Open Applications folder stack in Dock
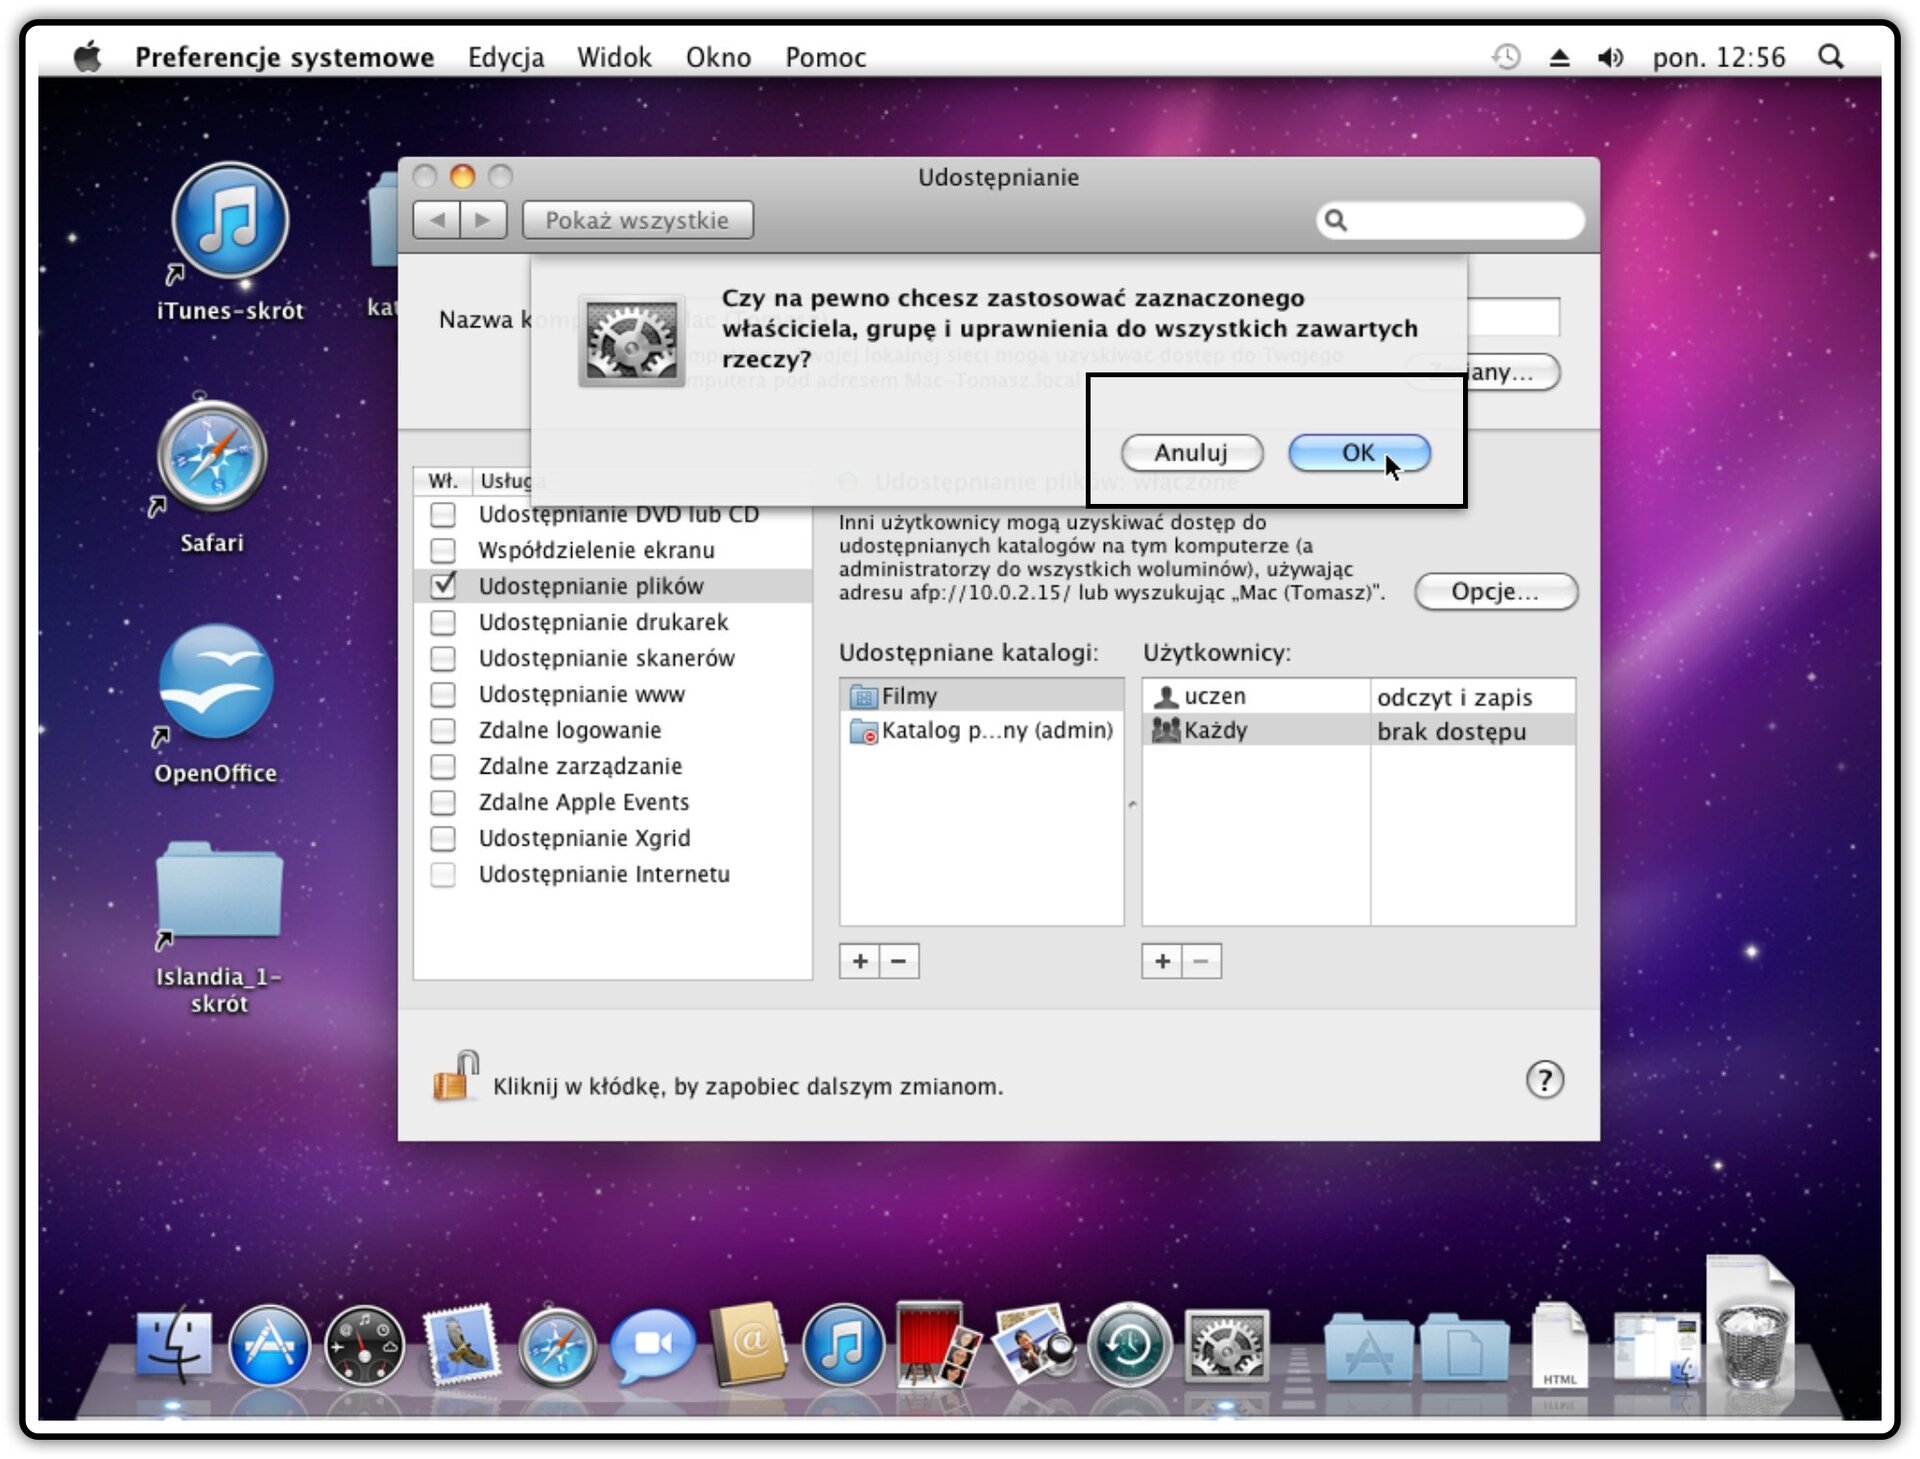The image size is (1920, 1459). [1369, 1348]
